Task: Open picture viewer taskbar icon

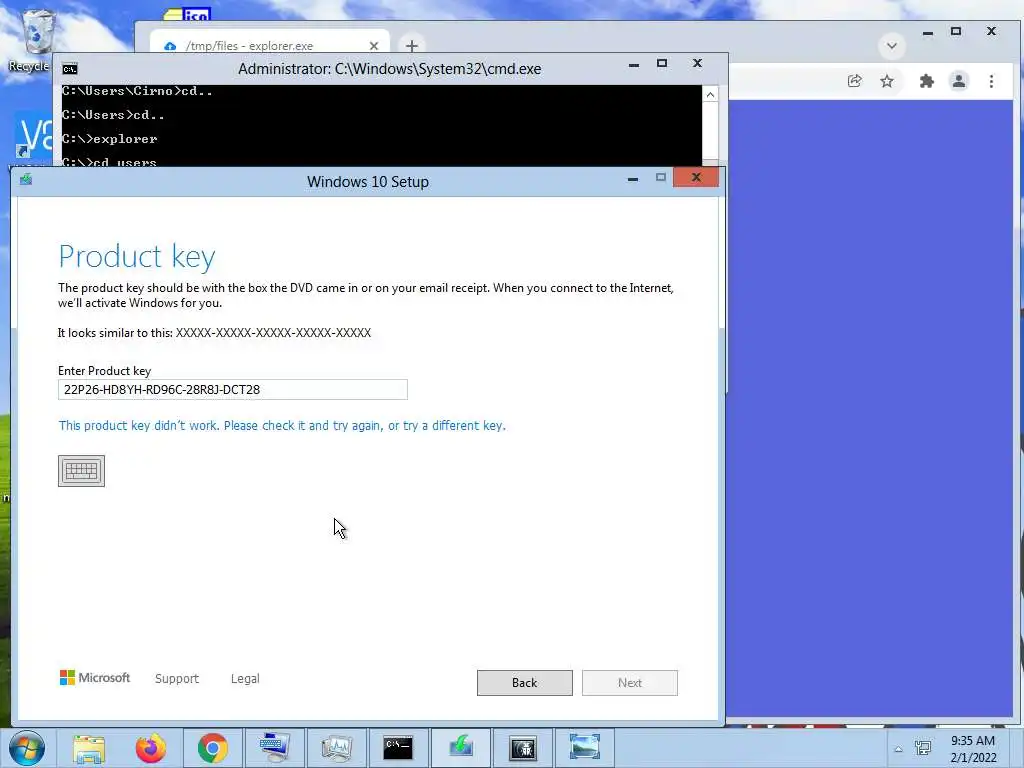Action: click(584, 748)
